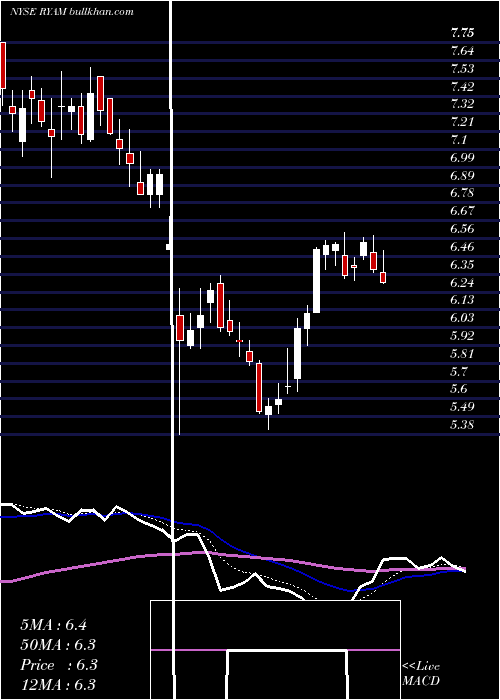Click the 7.32 price axis label
This screenshot has height=700, width=500.
(x=462, y=104)
